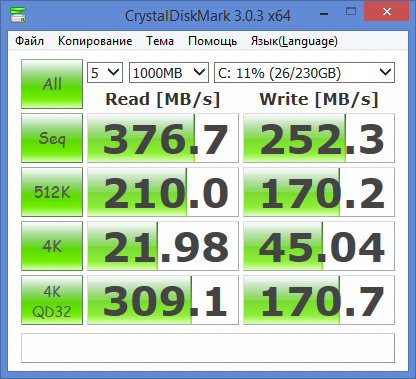Minimize the CrystalDiskMark window

pyautogui.click(x=324, y=14)
